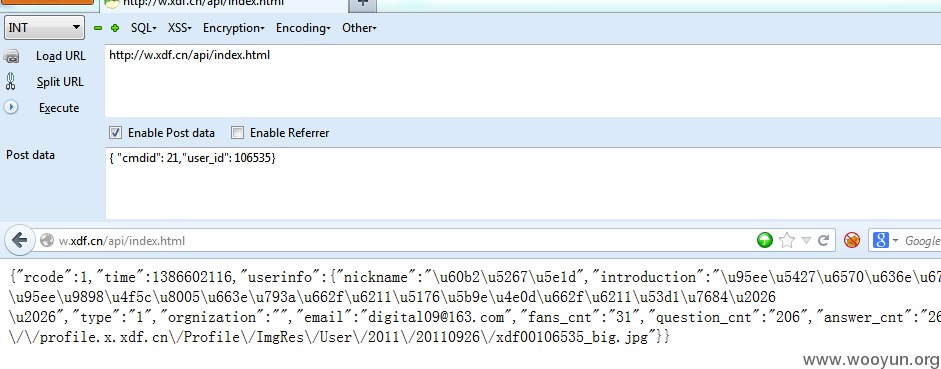Open the INT type combo box
Image resolution: width=941 pixels, height=369 pixels.
click(44, 28)
